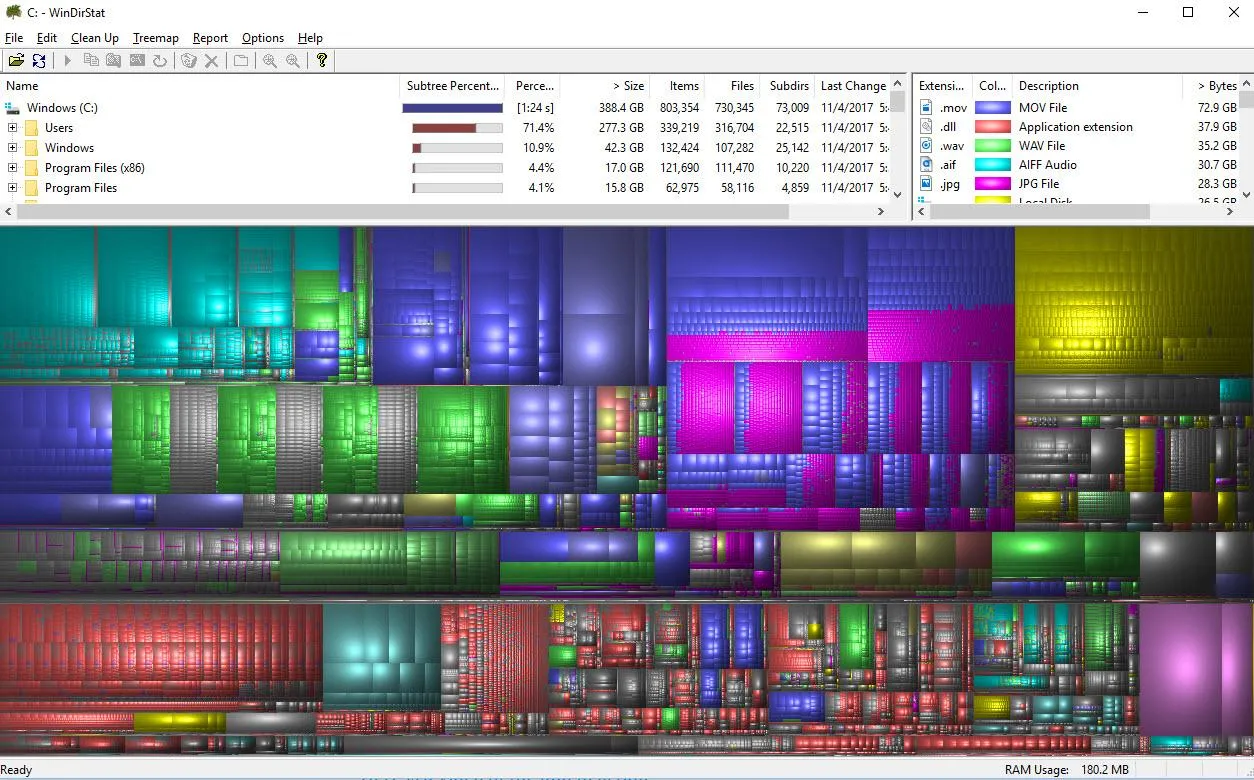Click the directory list scroll up arrow
The image size is (1254, 780).
[897, 86]
